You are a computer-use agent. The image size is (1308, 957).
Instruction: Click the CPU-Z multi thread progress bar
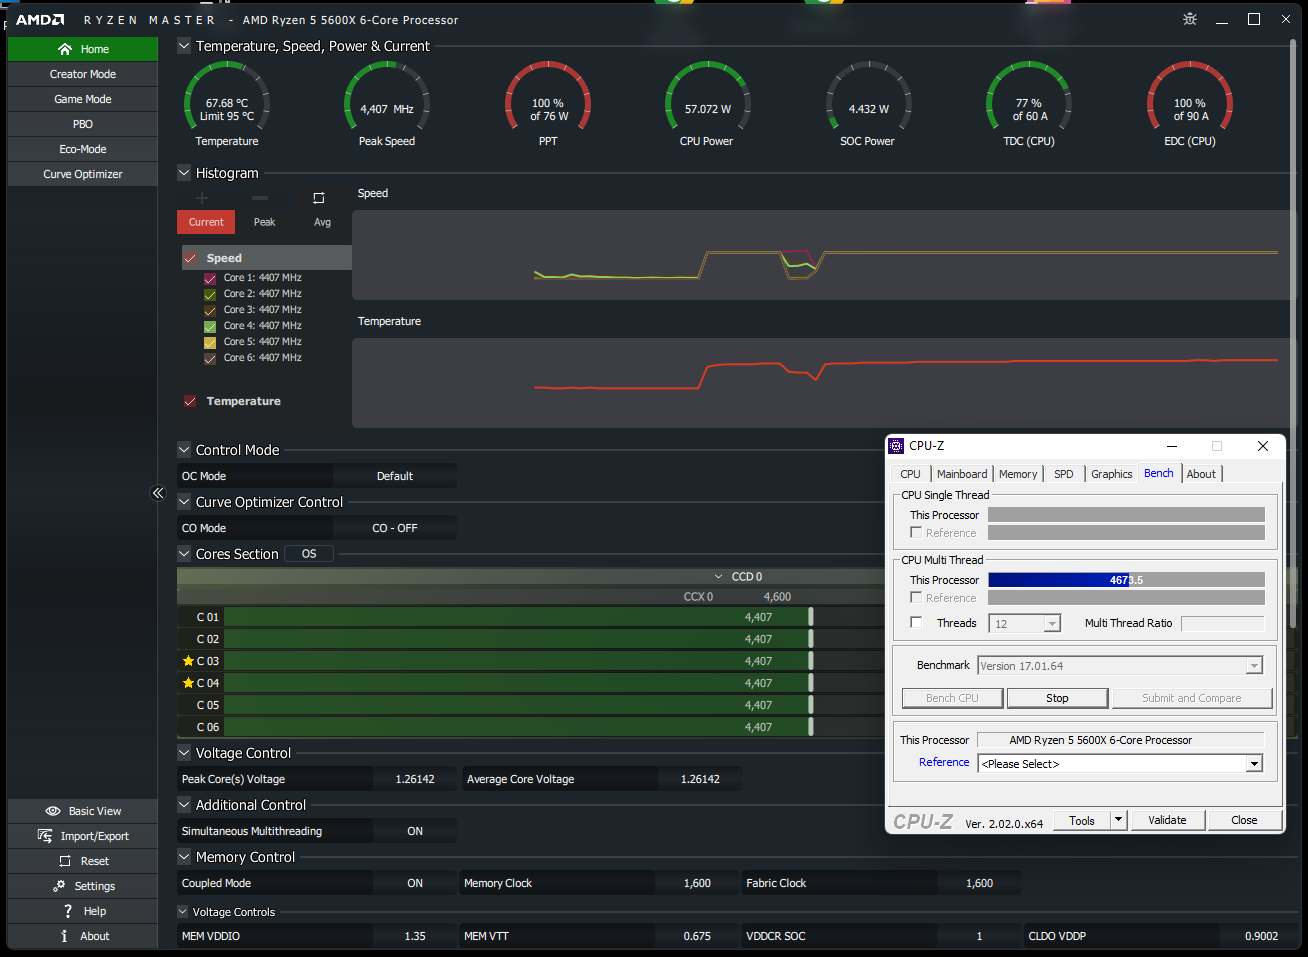1126,580
